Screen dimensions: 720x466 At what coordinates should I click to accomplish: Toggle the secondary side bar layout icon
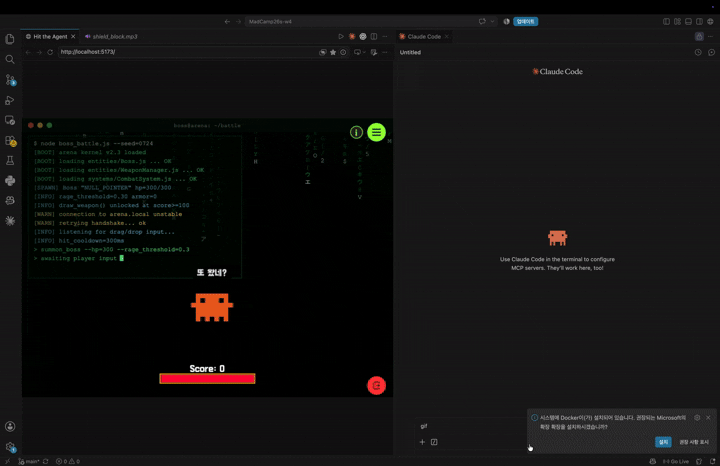pyautogui.click(x=699, y=22)
